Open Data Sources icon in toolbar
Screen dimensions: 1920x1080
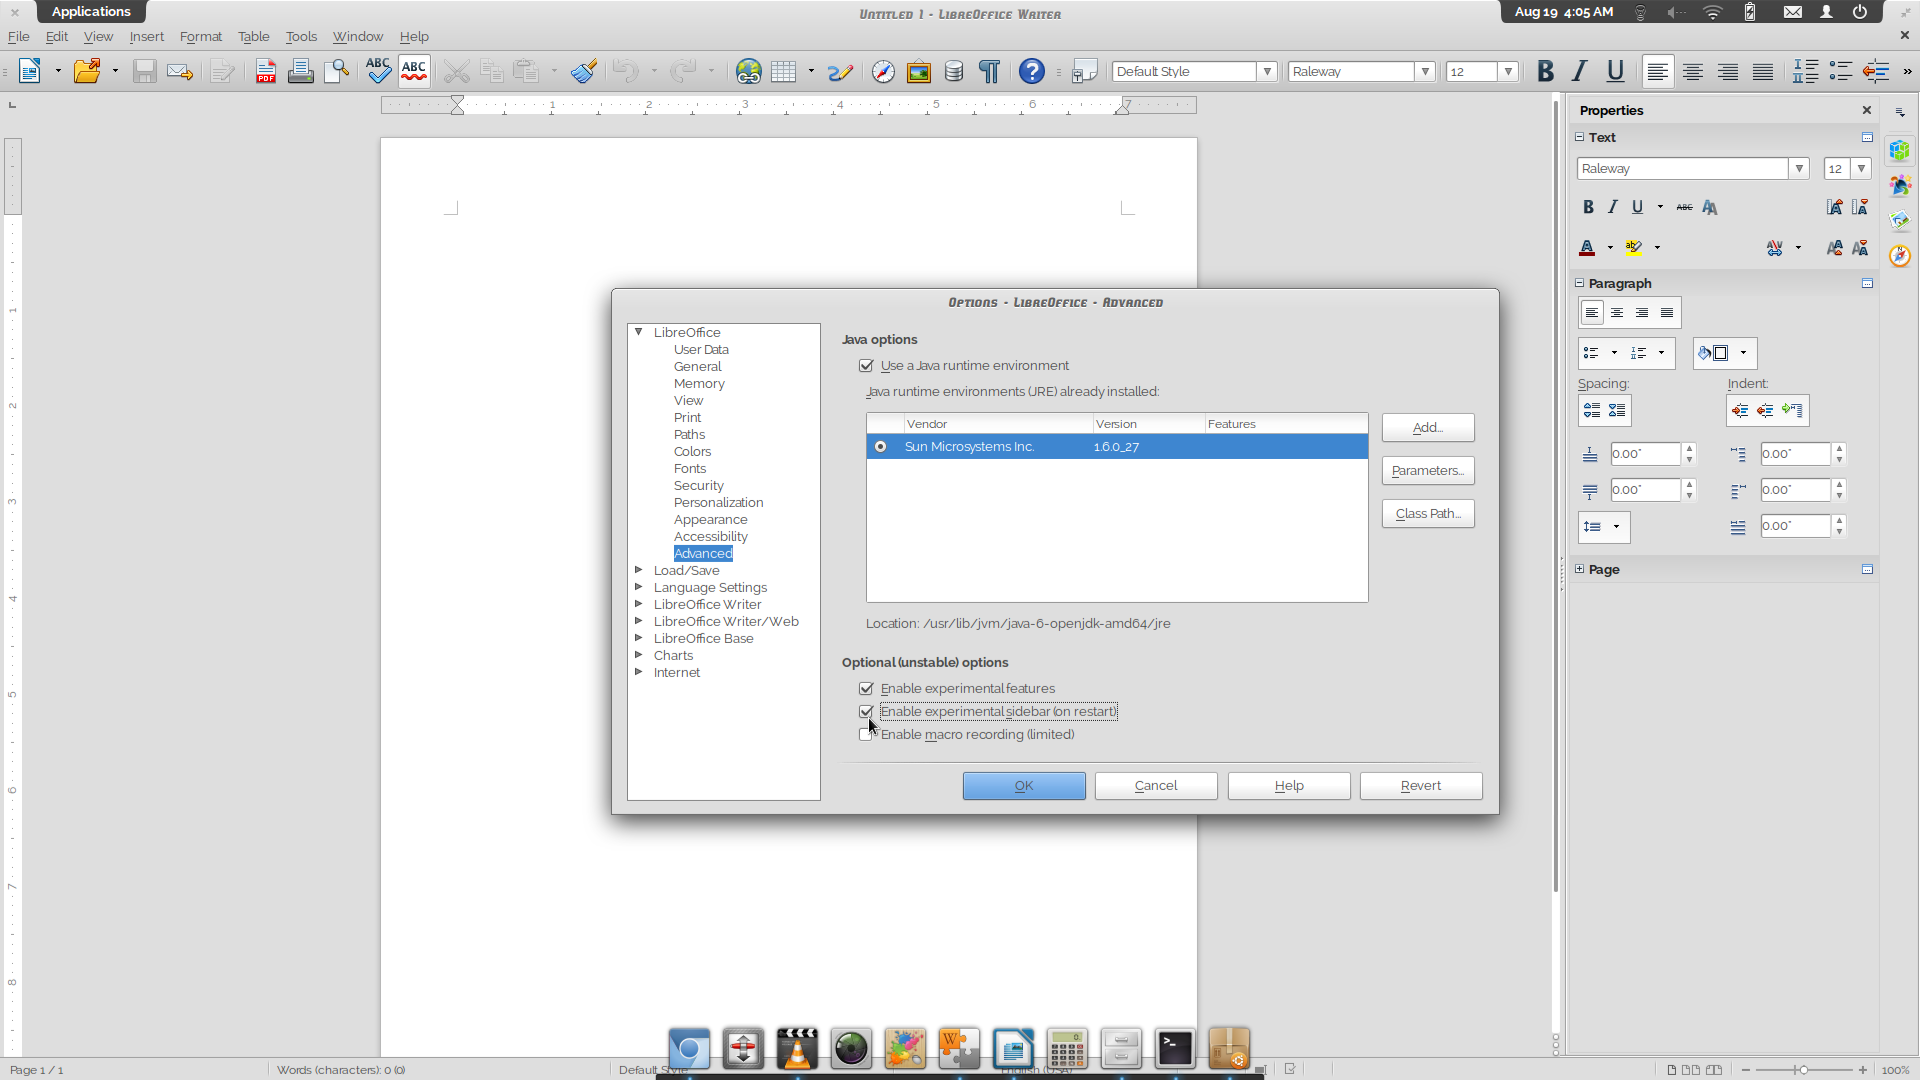[x=954, y=71]
